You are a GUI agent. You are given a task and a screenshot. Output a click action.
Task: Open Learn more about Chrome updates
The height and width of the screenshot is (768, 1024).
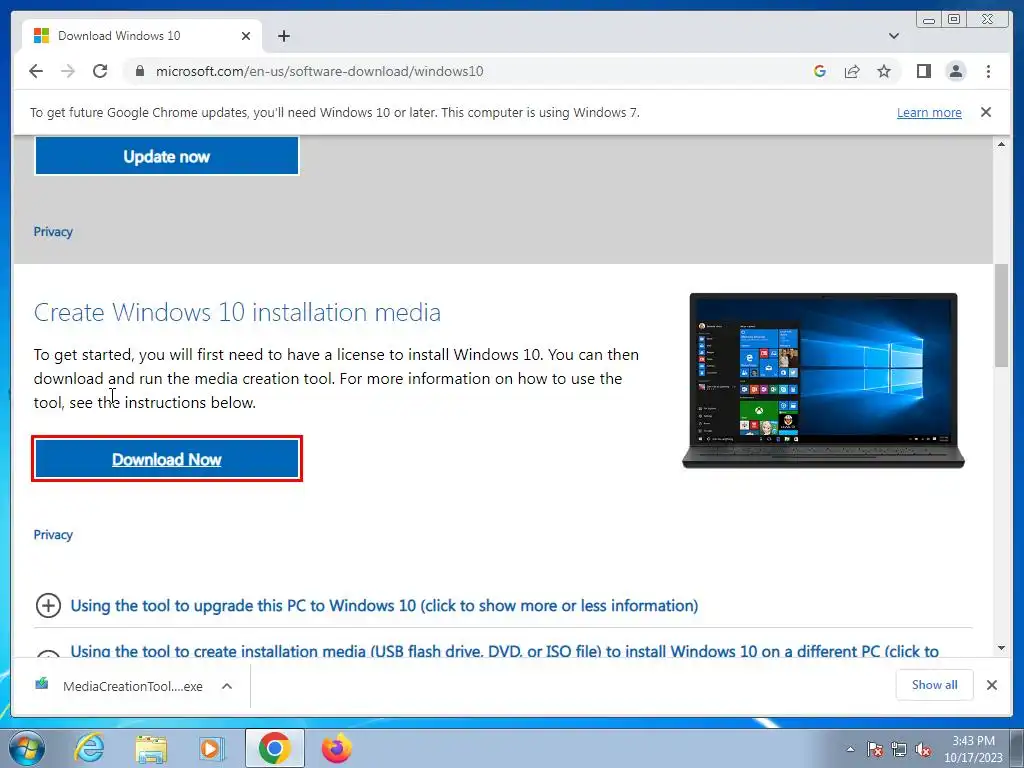click(x=929, y=112)
